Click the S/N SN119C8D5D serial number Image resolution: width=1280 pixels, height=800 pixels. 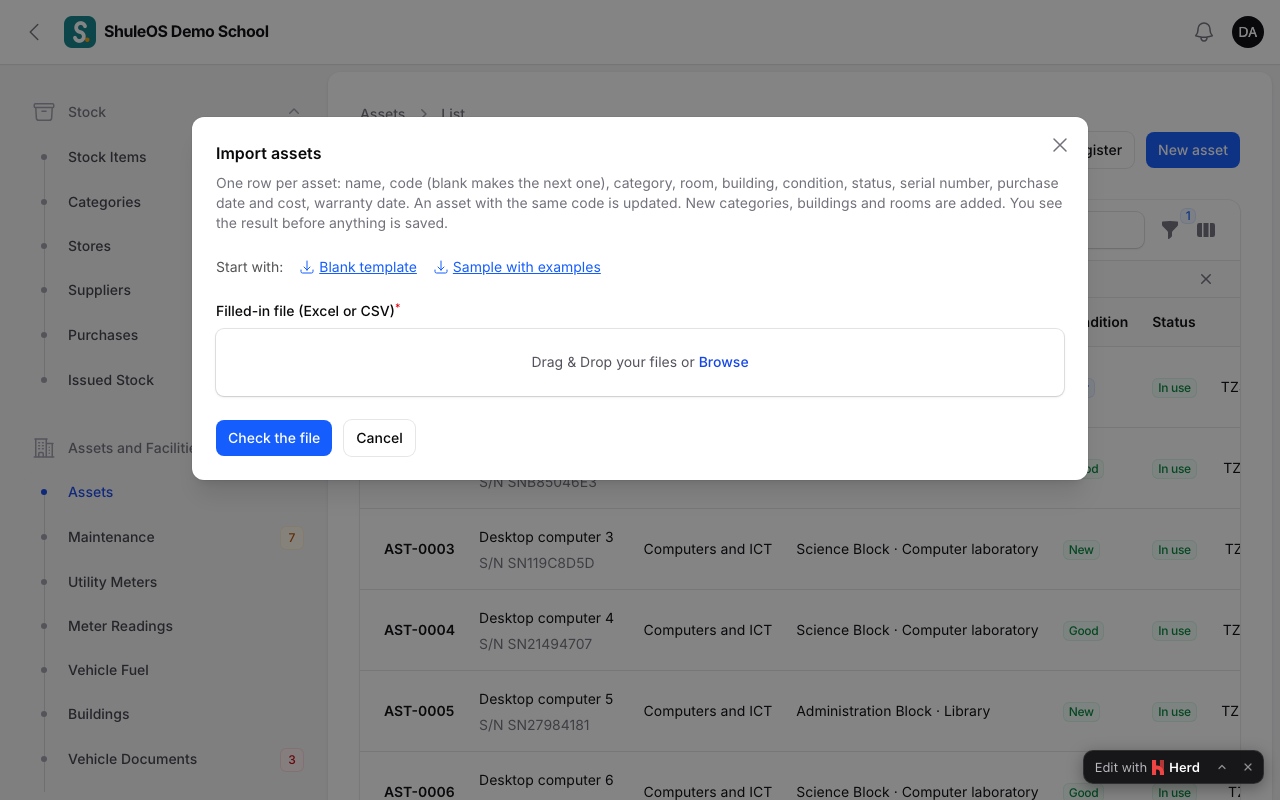(x=536, y=563)
